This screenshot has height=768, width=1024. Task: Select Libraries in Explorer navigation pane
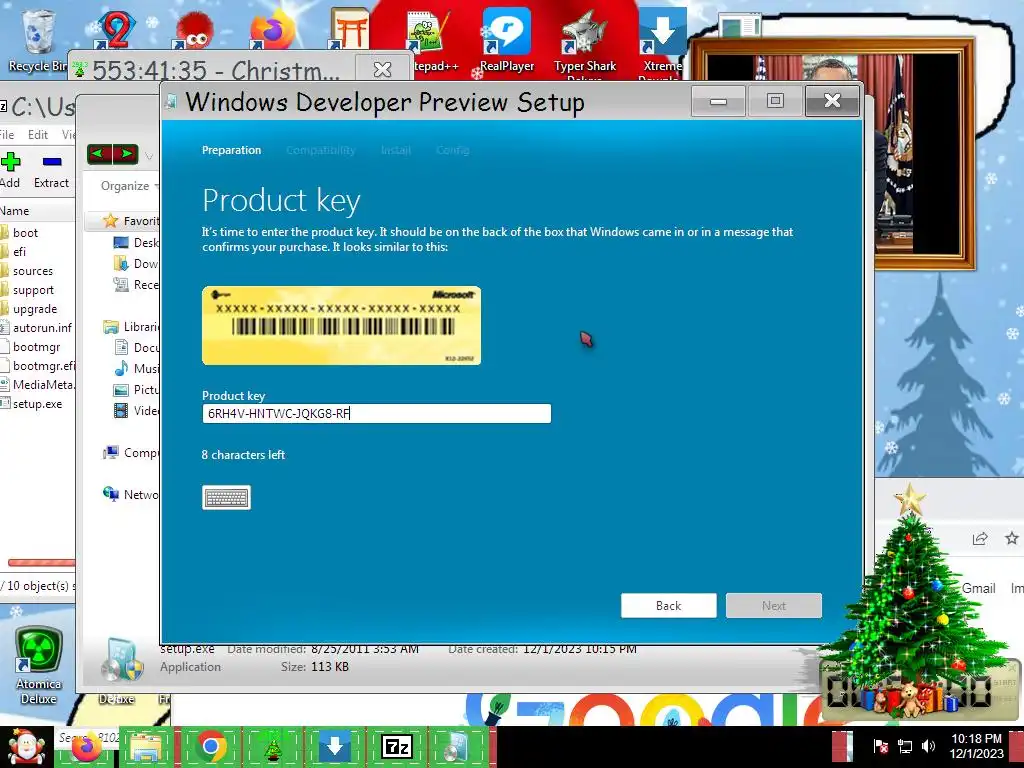(132, 327)
